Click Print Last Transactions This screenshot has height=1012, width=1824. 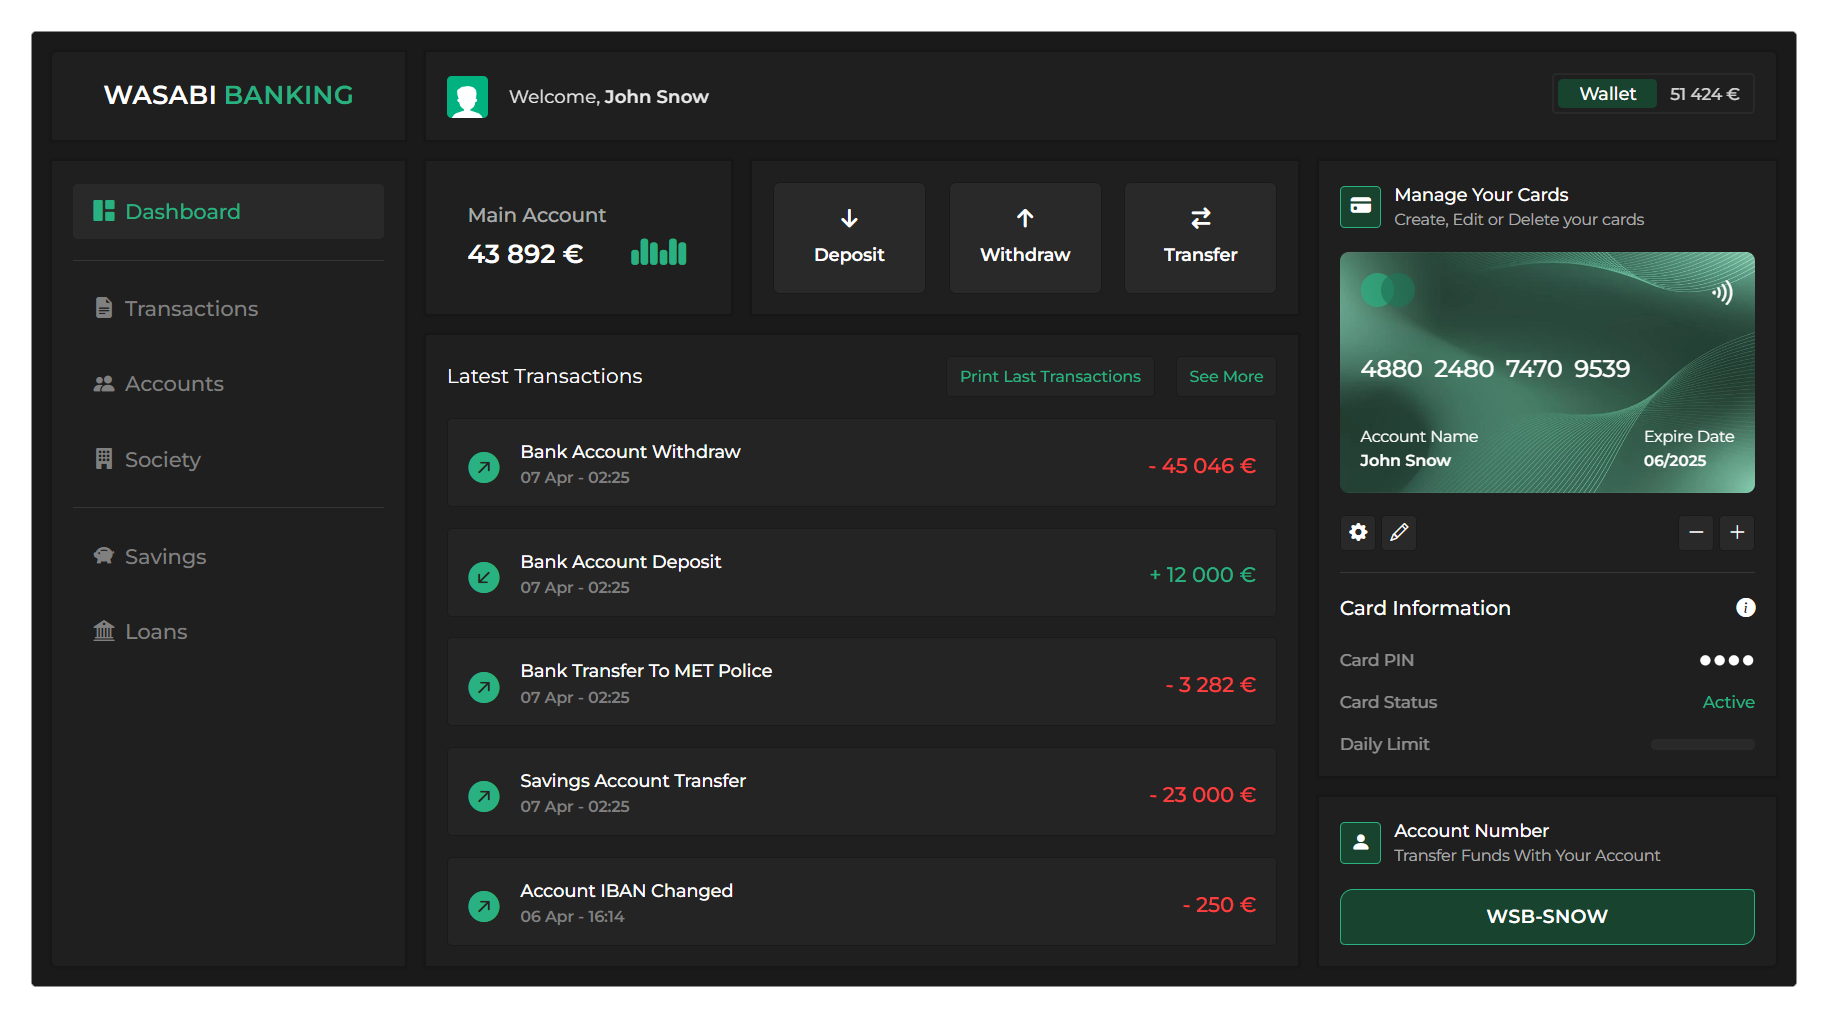click(1050, 376)
